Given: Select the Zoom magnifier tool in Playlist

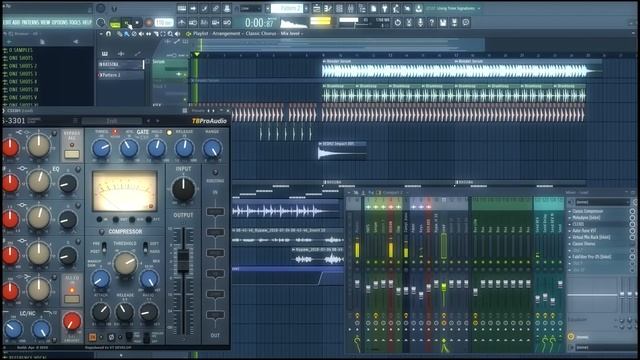Looking at the screenshot, I should click(x=170, y=34).
